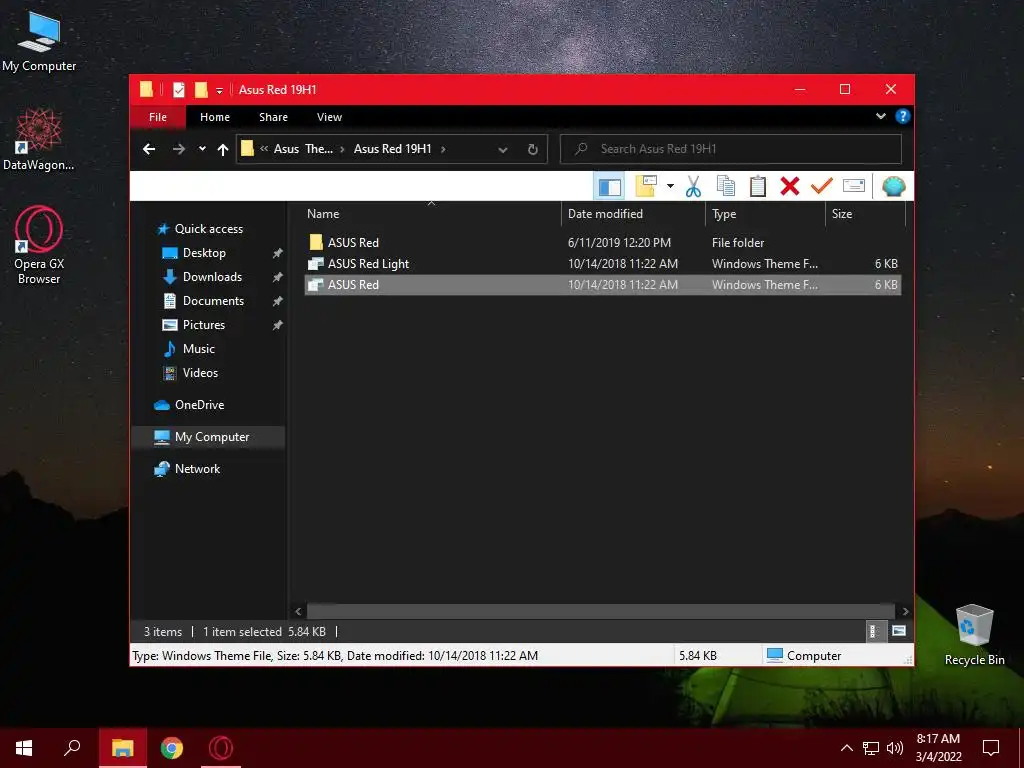
Task: Click the new folder/layout toolbar icon
Action: pos(646,186)
